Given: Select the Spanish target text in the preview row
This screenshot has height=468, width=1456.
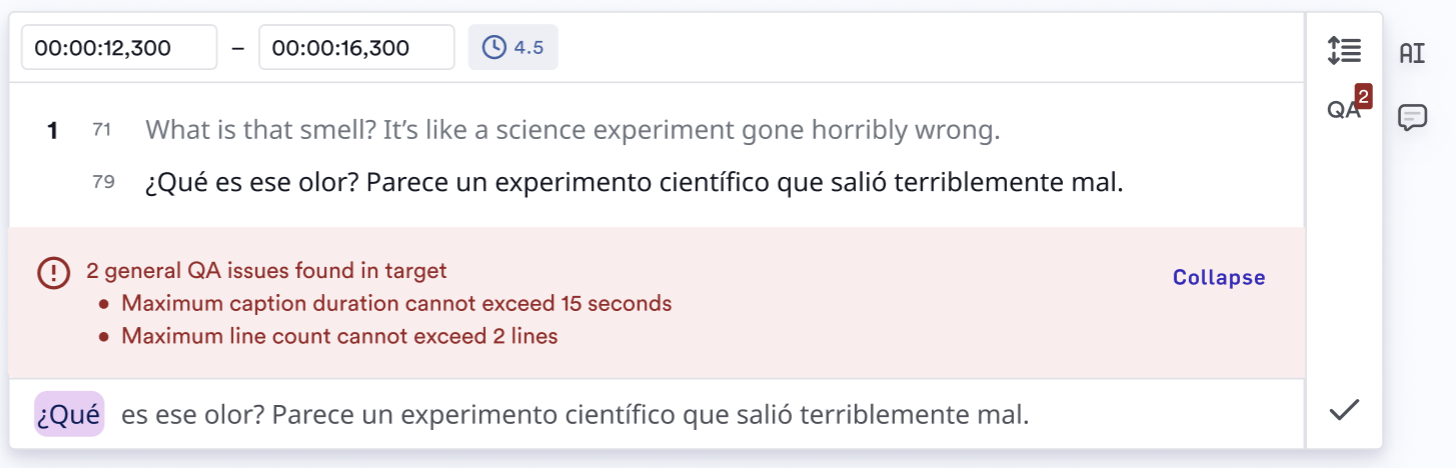Looking at the screenshot, I should 634,184.
